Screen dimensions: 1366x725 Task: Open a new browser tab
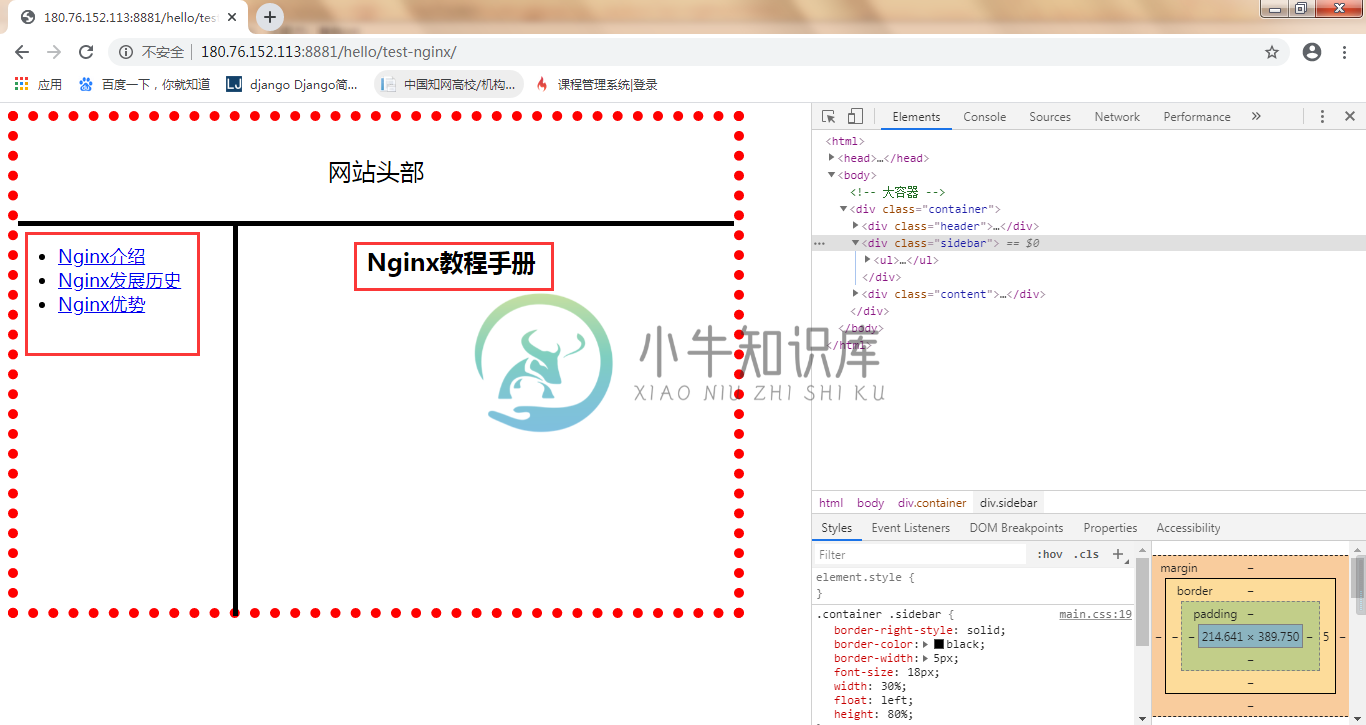coord(270,17)
